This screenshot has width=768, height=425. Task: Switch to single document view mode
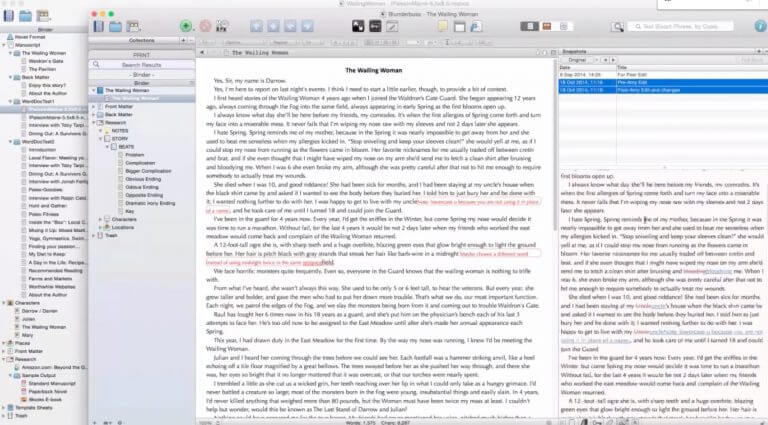(x=529, y=26)
